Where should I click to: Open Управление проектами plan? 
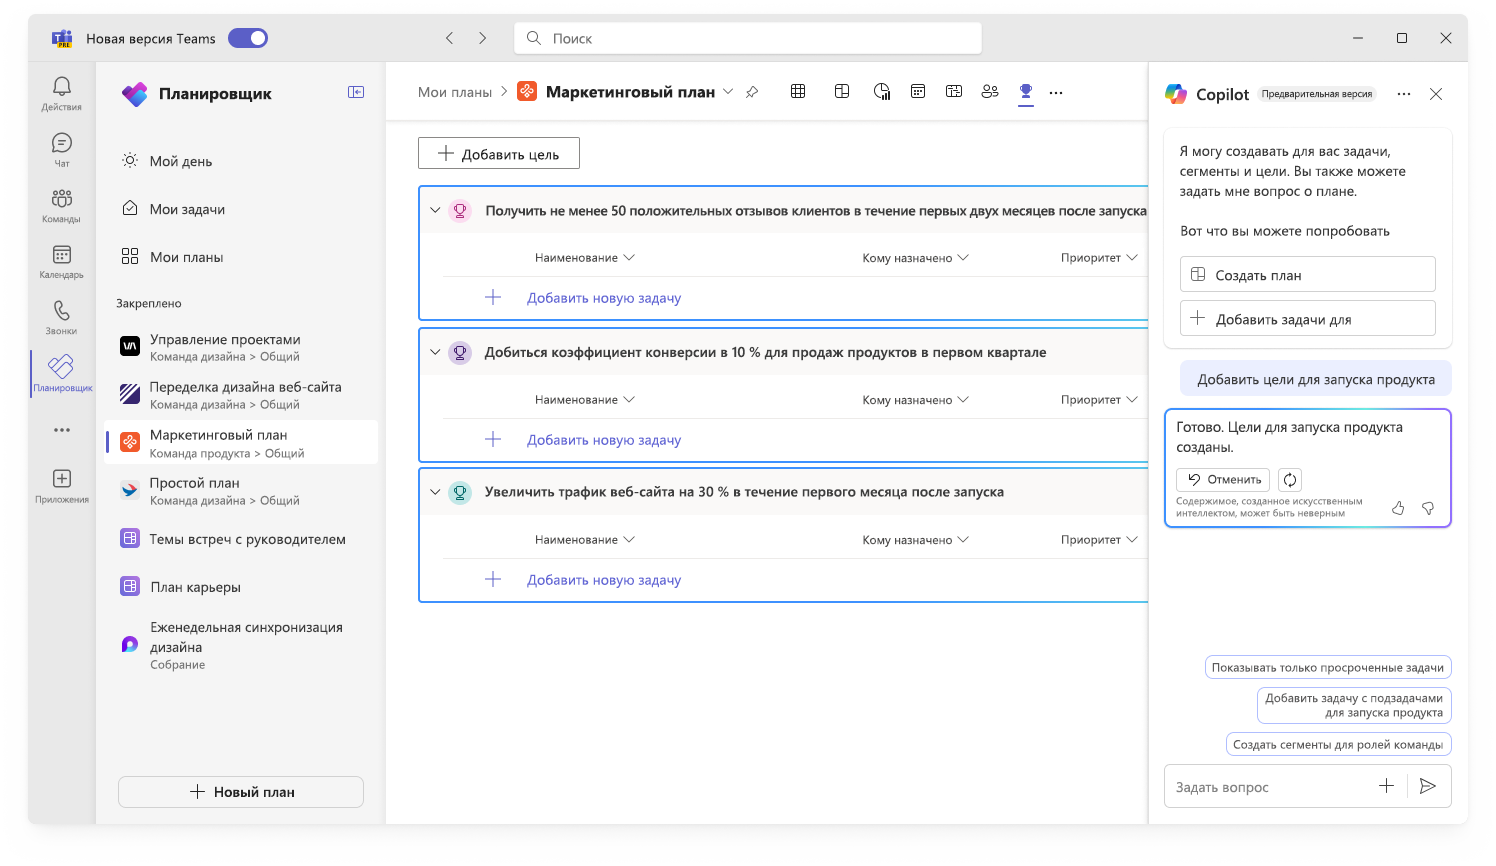pyautogui.click(x=242, y=347)
